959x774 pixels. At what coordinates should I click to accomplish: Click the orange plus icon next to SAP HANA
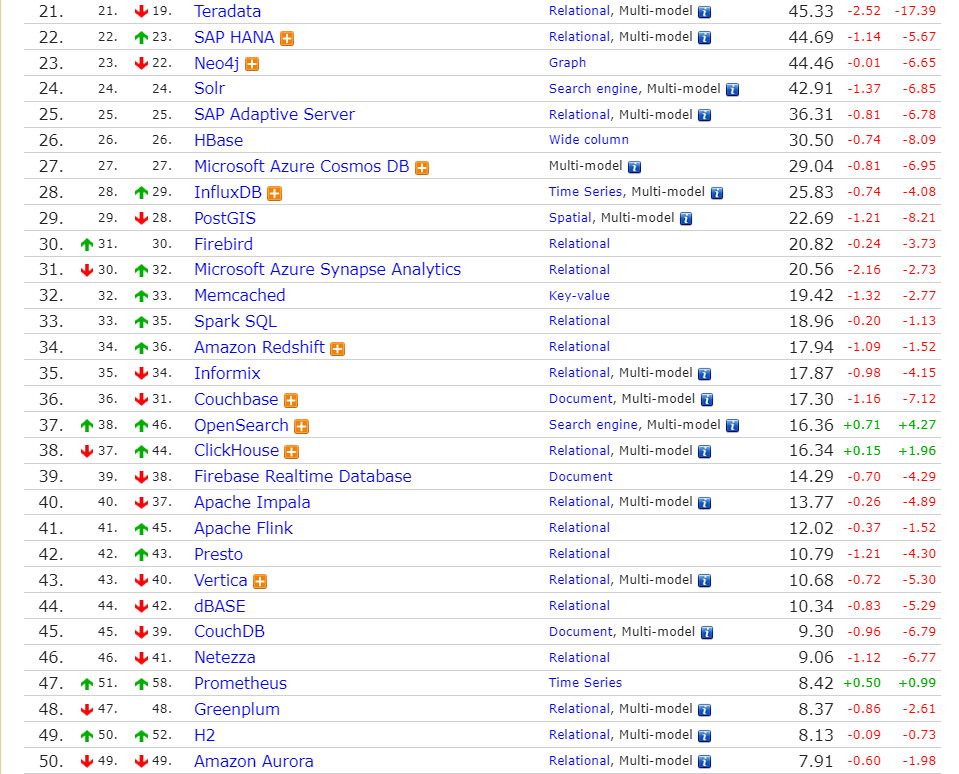tap(287, 39)
